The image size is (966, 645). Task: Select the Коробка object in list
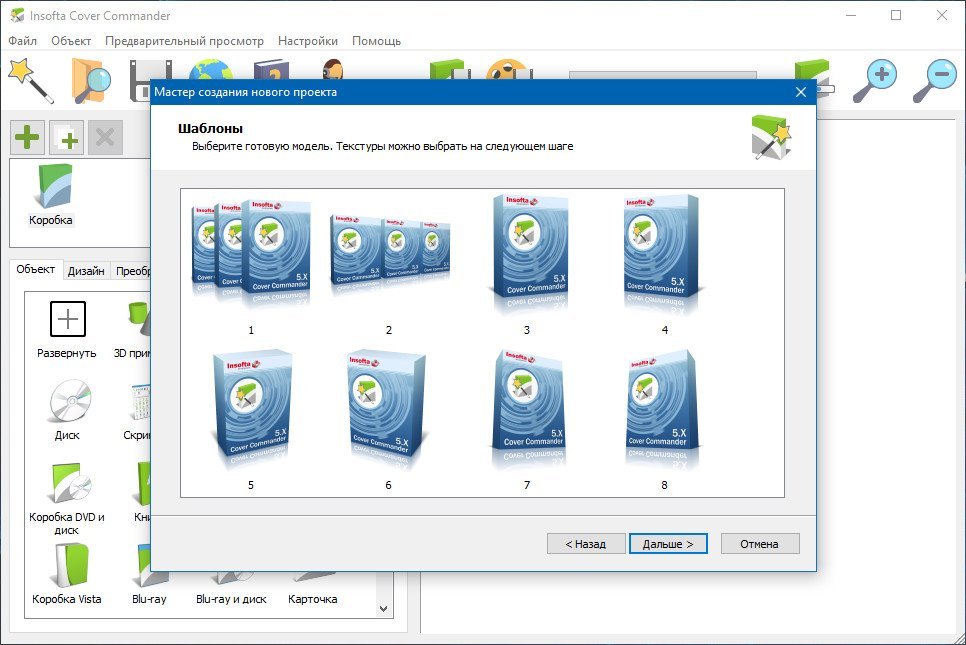tap(51, 195)
